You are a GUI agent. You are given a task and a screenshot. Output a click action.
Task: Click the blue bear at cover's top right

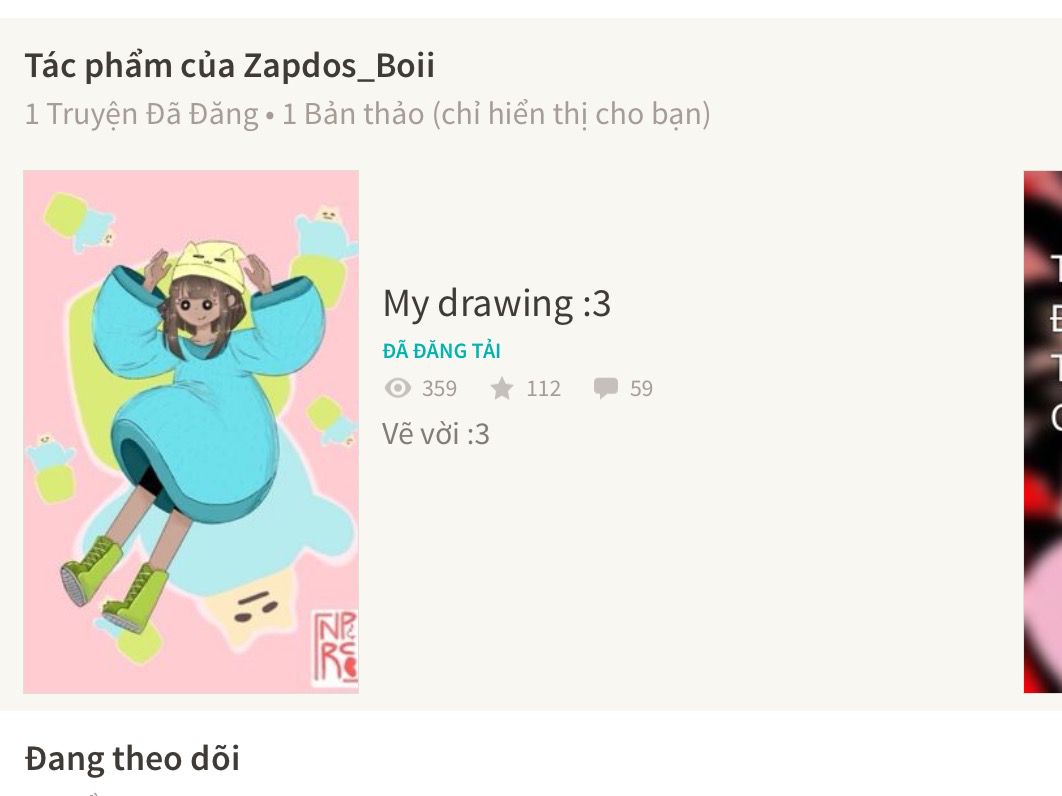[x=326, y=232]
